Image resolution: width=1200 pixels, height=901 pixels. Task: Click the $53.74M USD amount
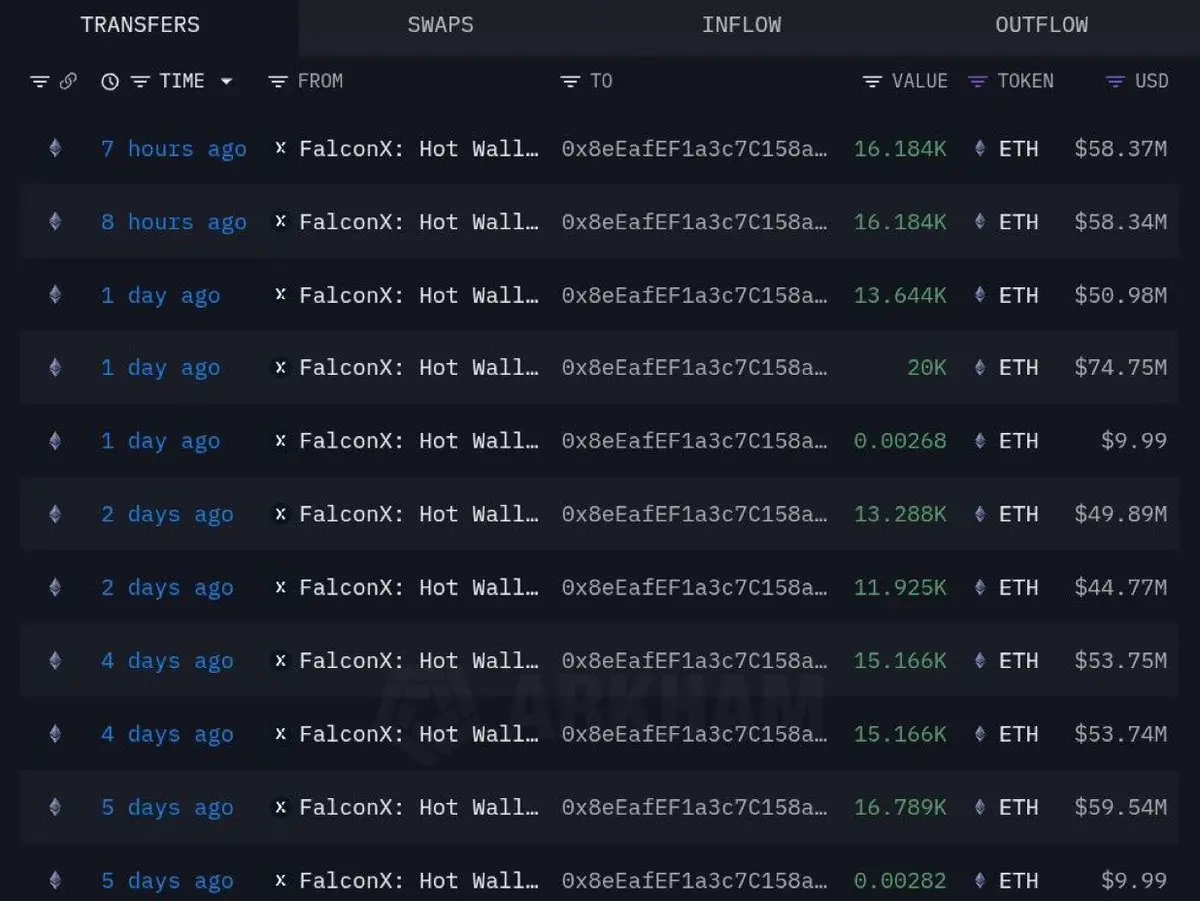click(1121, 734)
